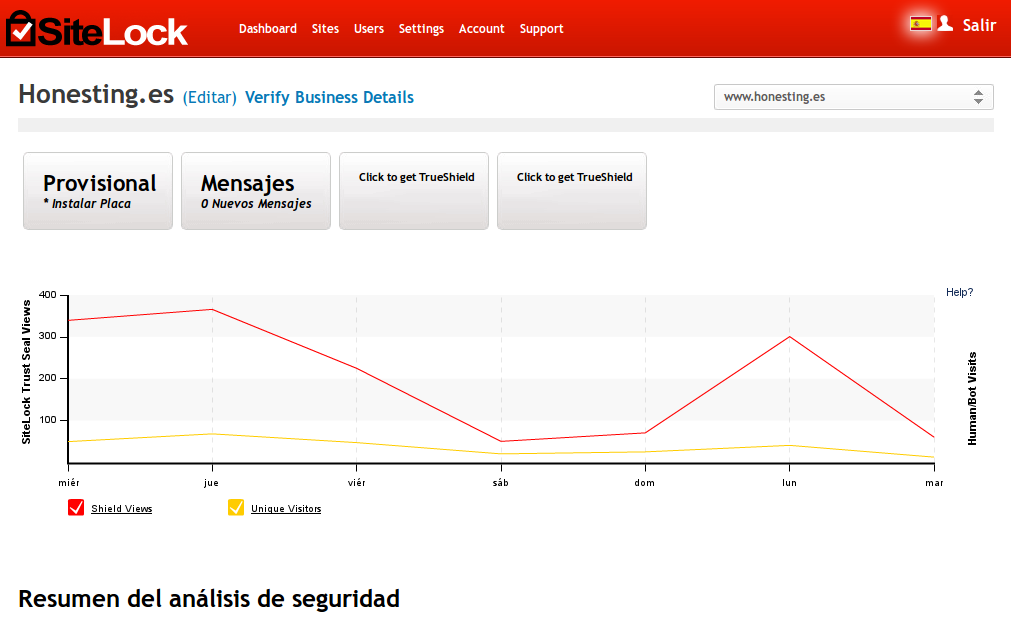This screenshot has width=1011, height=618.
Task: Click the SiteLock logo
Action: point(96,29)
